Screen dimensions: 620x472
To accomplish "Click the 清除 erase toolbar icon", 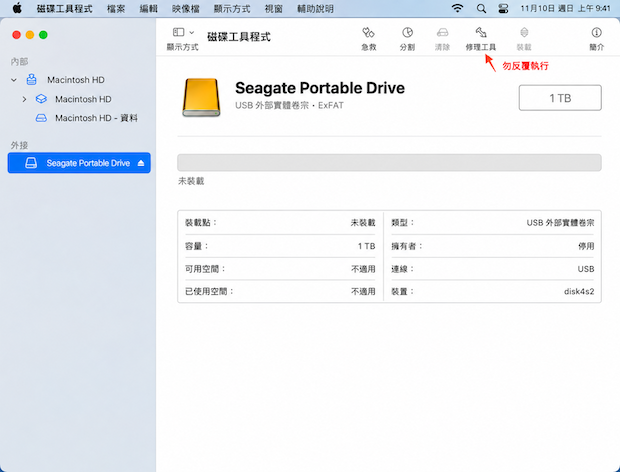I will (x=442, y=33).
